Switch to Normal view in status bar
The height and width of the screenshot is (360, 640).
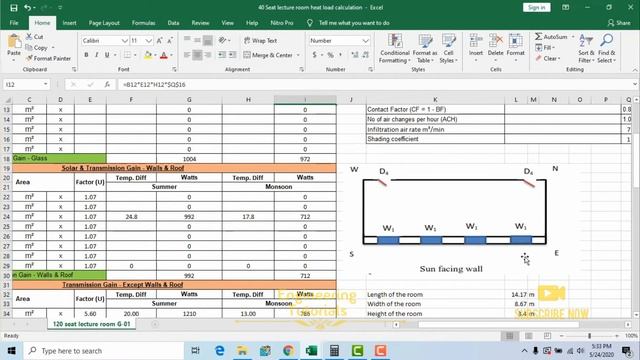point(510,336)
